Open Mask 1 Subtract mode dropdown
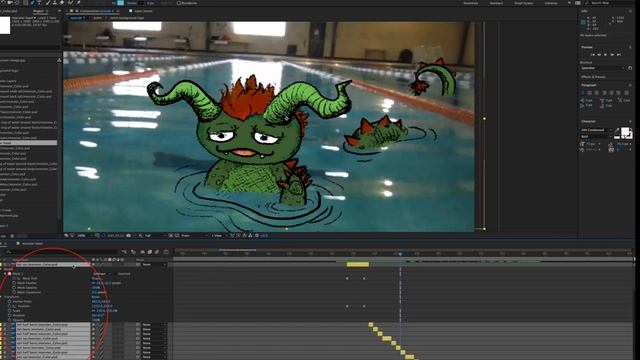 (x=102, y=274)
